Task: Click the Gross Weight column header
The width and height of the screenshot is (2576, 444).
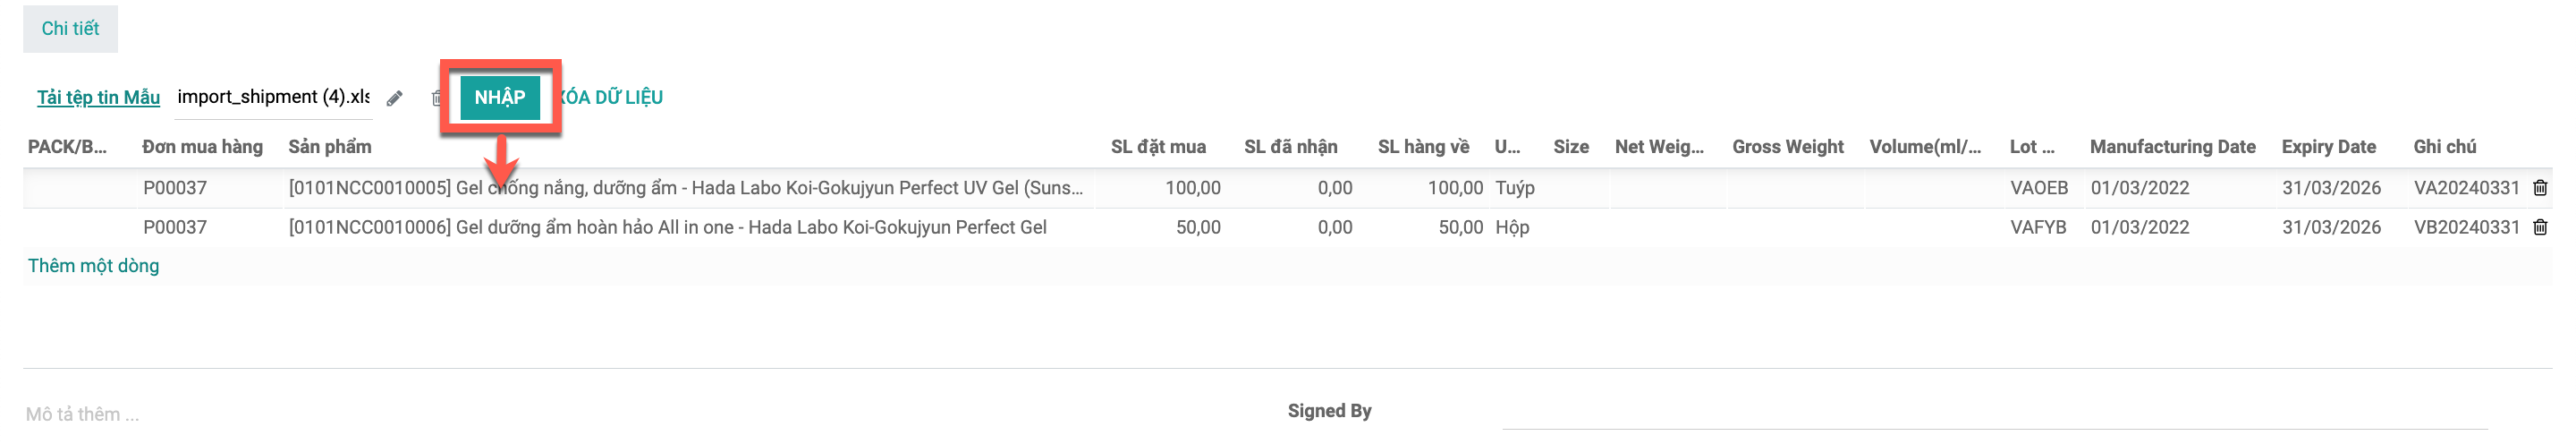Action: pyautogui.click(x=1788, y=146)
